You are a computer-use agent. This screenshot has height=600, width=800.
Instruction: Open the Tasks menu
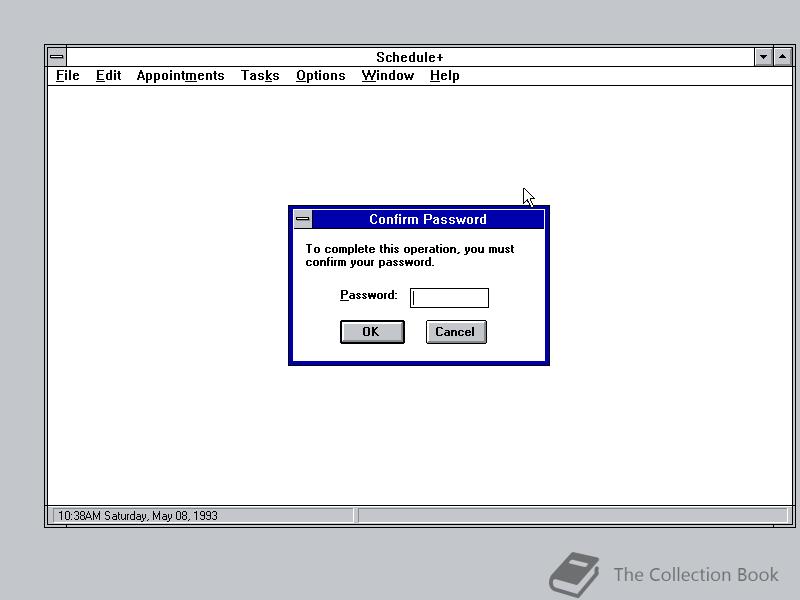pyautogui.click(x=260, y=76)
